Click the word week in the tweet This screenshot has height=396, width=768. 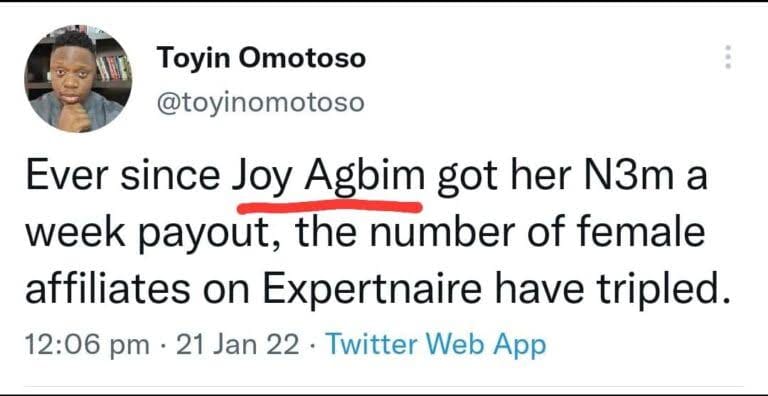(x=80, y=232)
